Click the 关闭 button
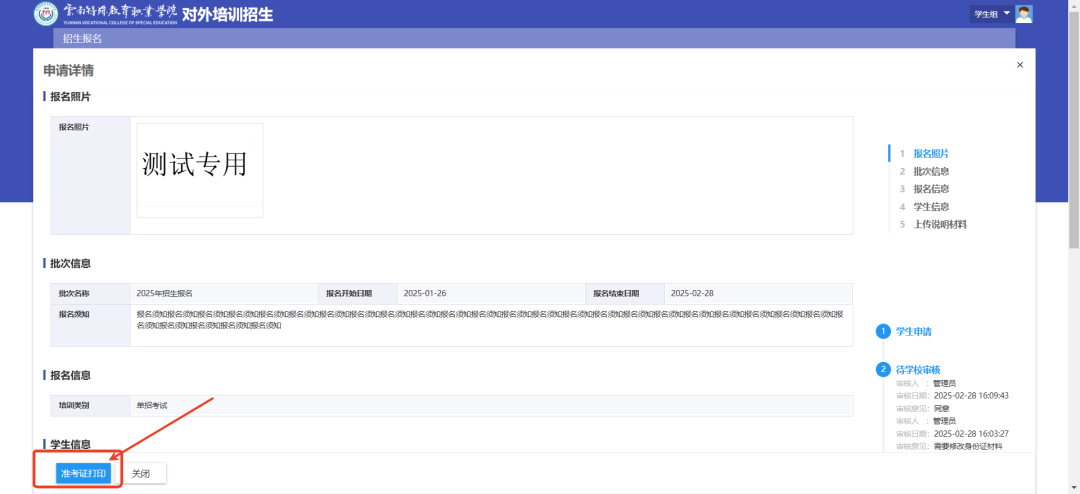Screen dimensions: 1080x494 click(140, 474)
